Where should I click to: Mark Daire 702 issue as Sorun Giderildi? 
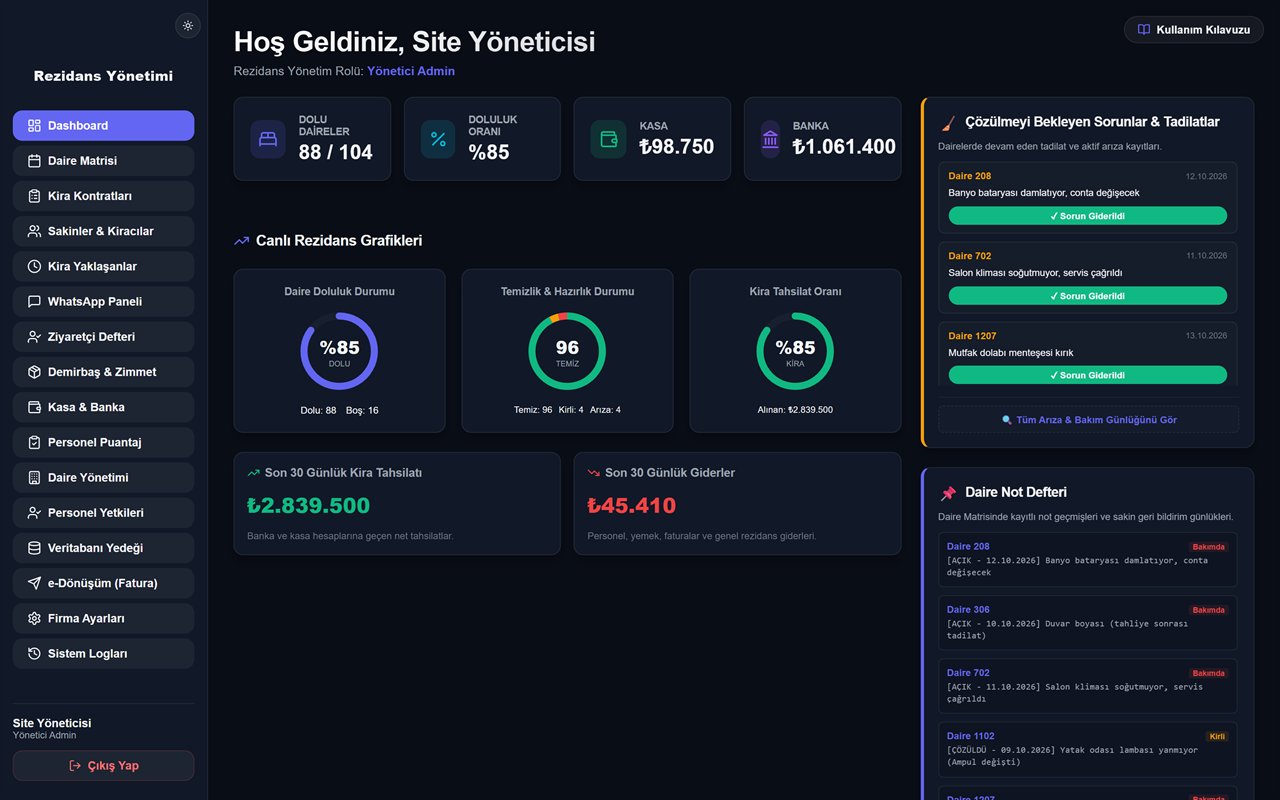tap(1087, 296)
